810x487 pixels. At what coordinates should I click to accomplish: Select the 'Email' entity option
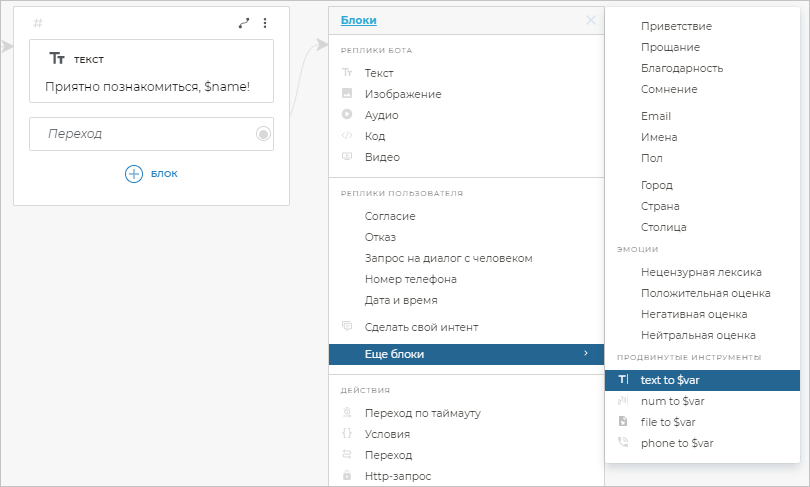[x=656, y=116]
